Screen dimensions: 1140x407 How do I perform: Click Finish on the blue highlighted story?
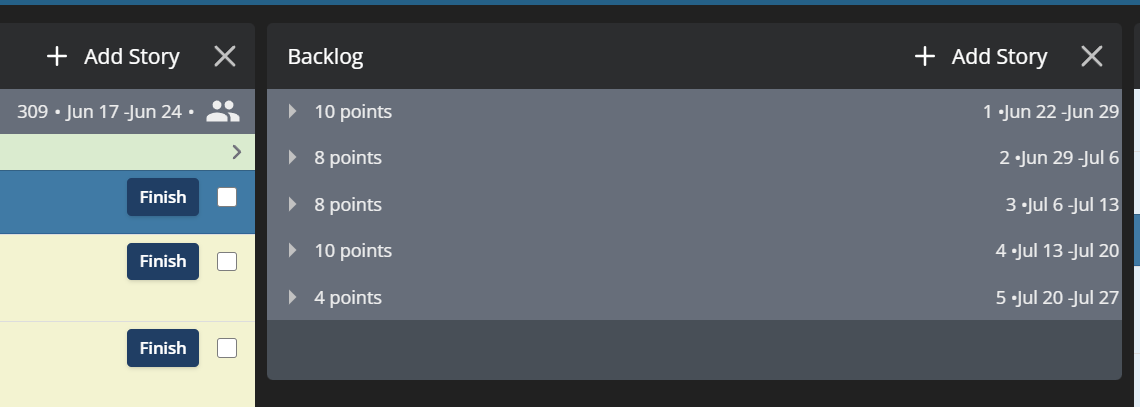(163, 197)
